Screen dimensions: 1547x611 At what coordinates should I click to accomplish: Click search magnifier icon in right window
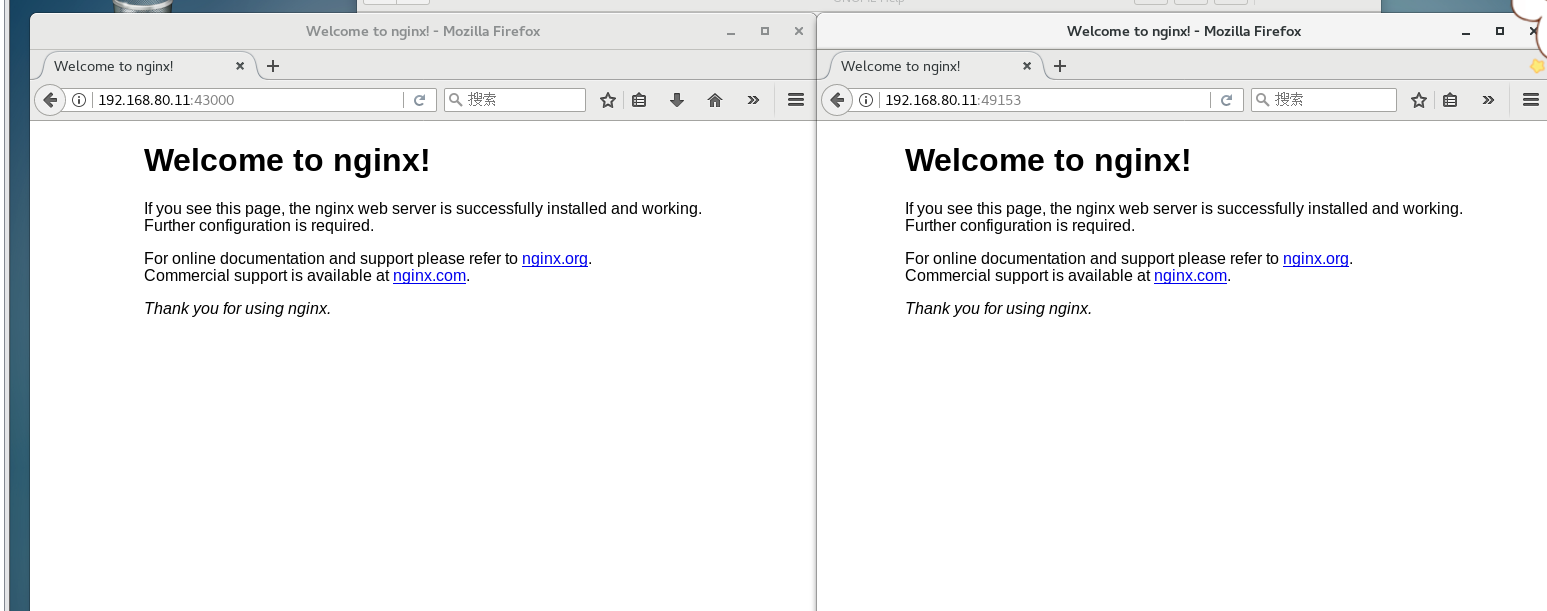tap(1263, 100)
